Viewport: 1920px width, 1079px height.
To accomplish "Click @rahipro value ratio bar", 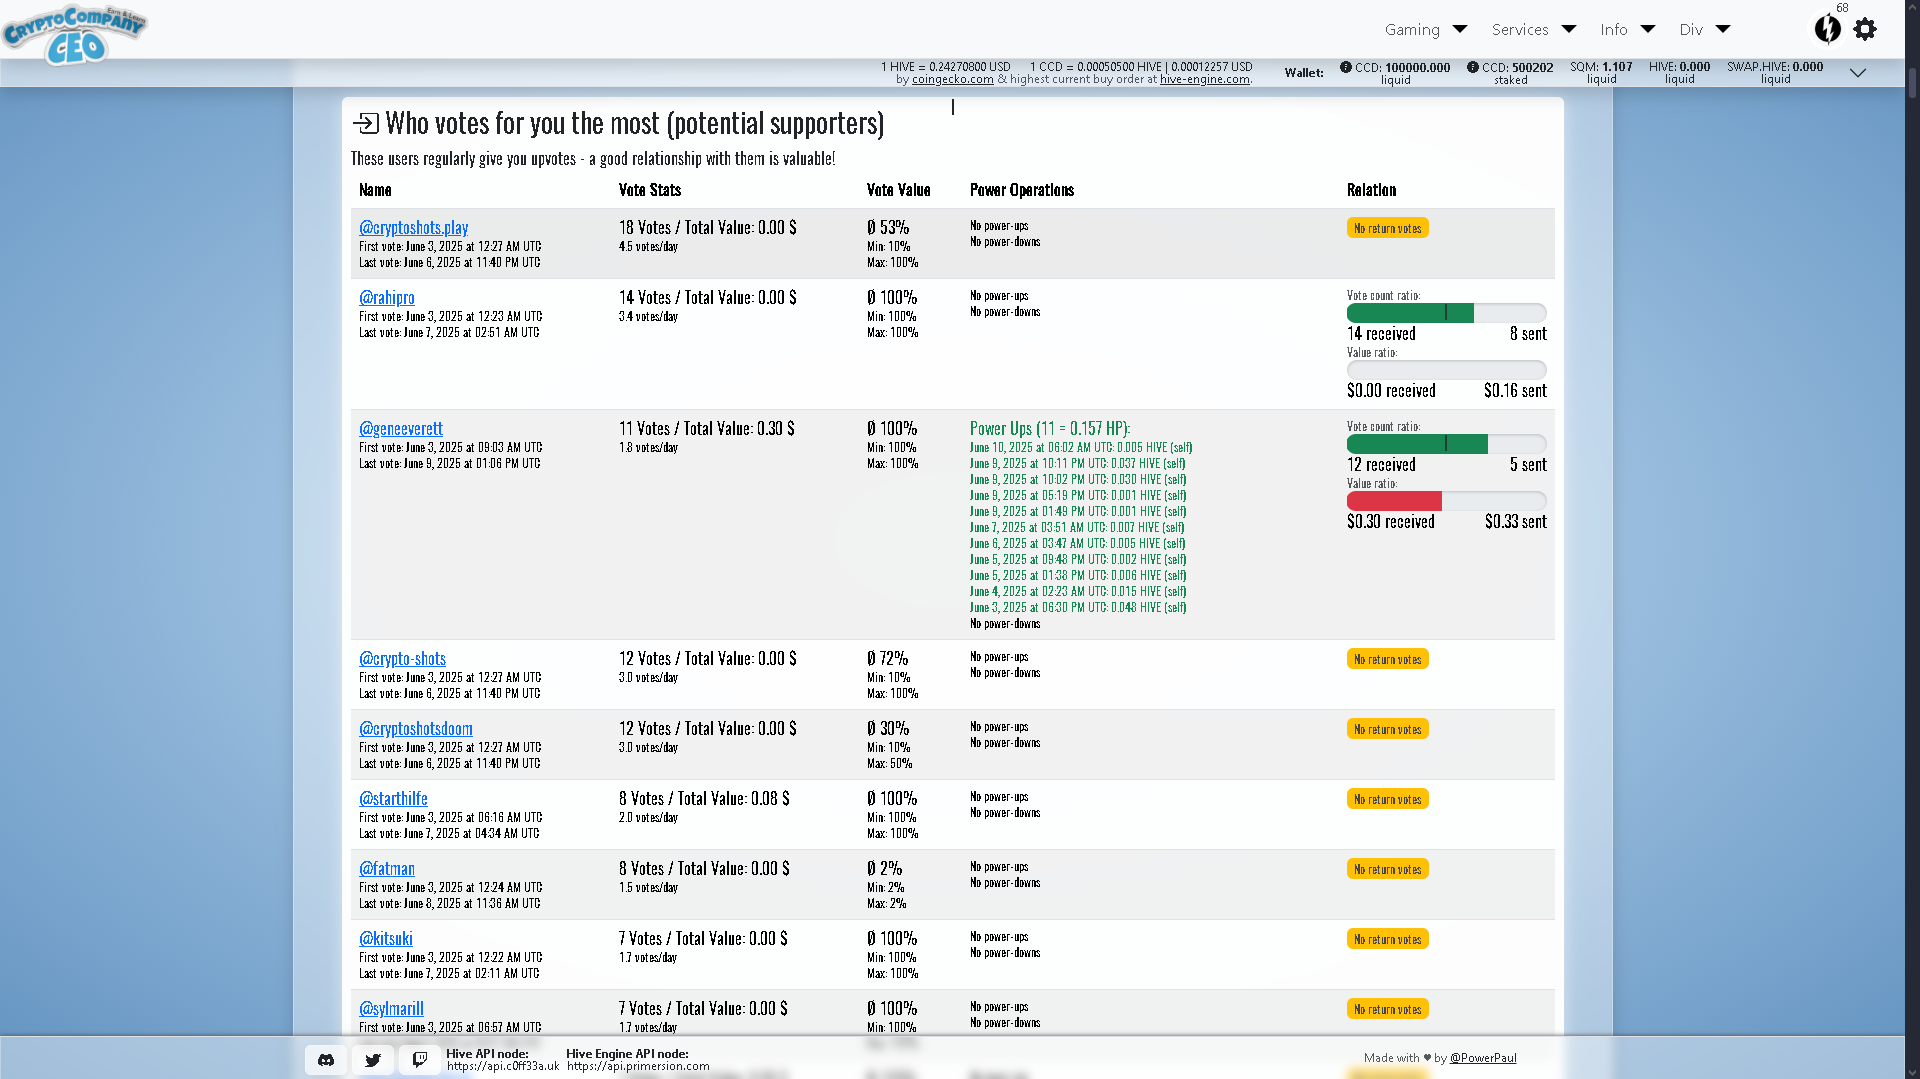I will (x=1446, y=370).
